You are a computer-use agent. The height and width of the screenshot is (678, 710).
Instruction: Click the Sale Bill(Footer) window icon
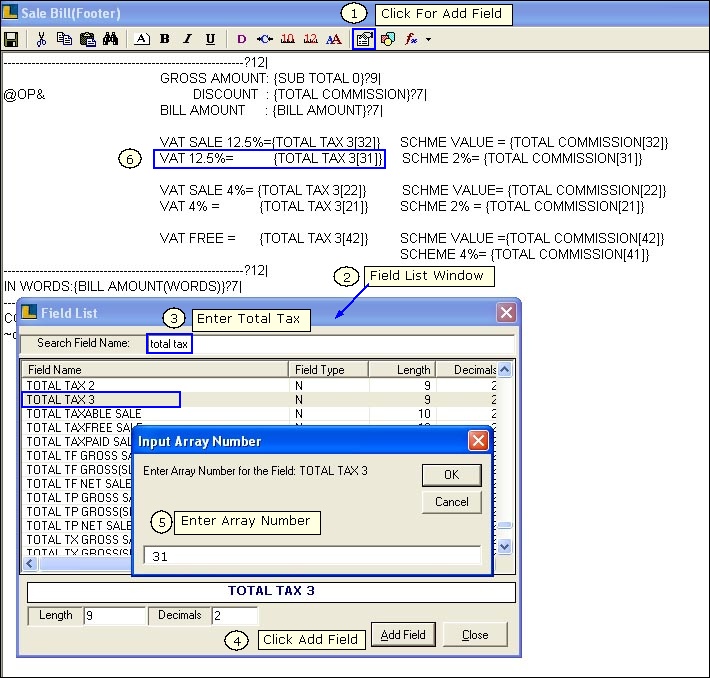pos(10,12)
